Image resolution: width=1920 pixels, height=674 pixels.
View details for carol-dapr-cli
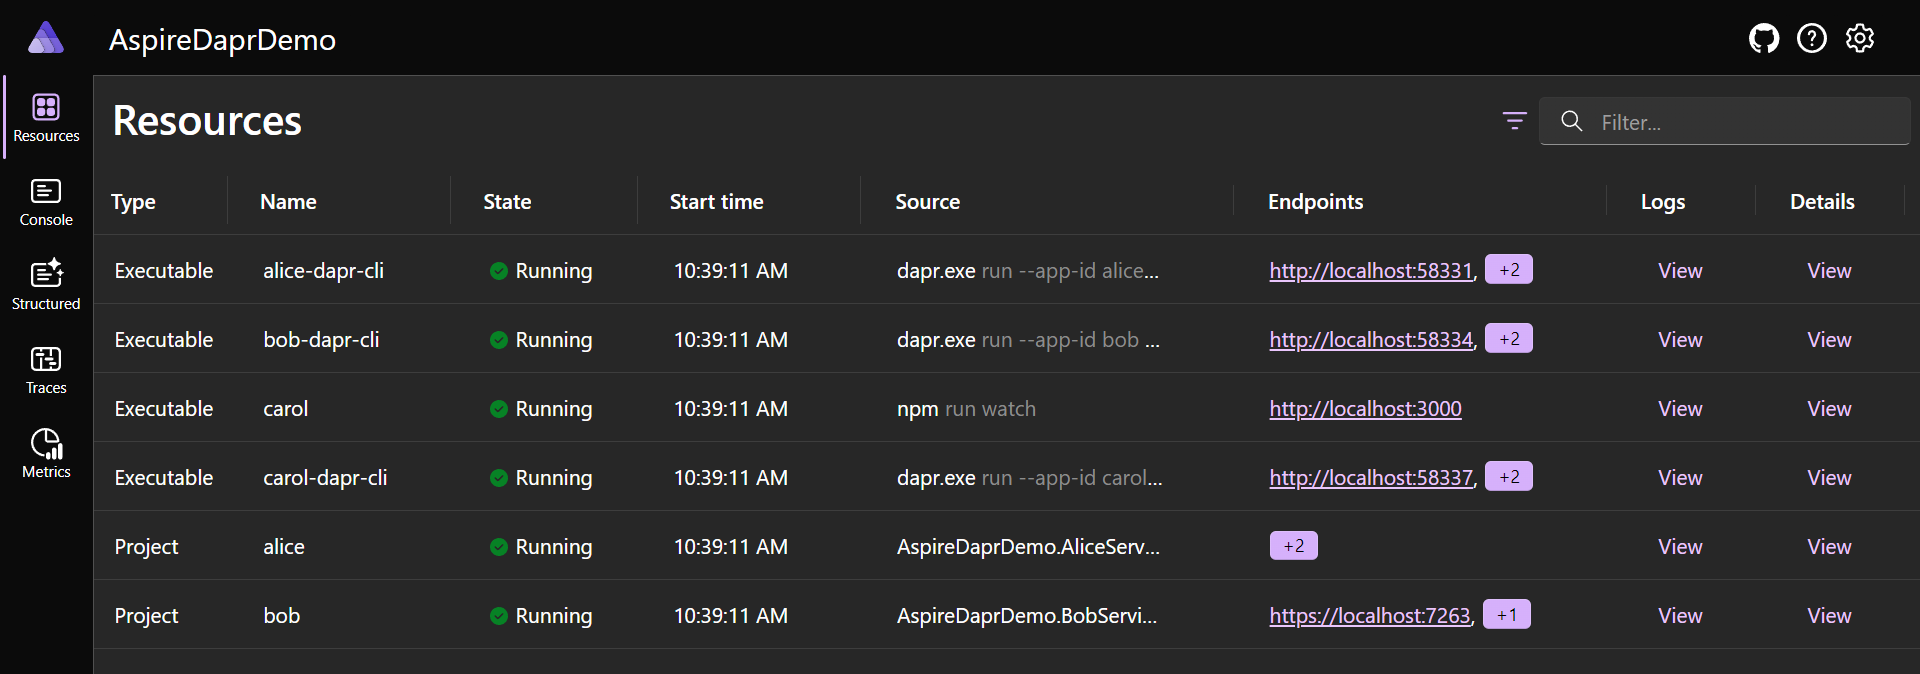1829,478
